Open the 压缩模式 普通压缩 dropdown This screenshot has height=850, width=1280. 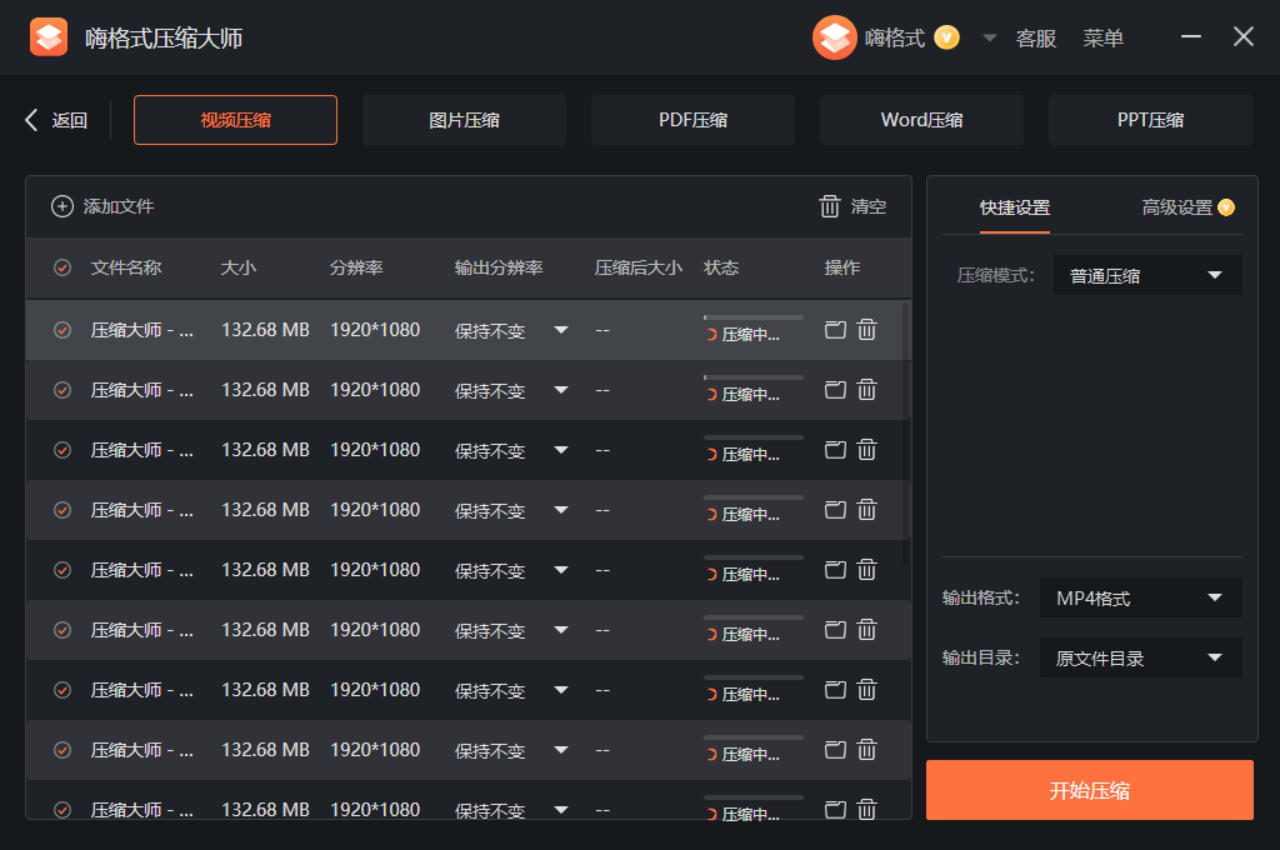click(x=1147, y=275)
